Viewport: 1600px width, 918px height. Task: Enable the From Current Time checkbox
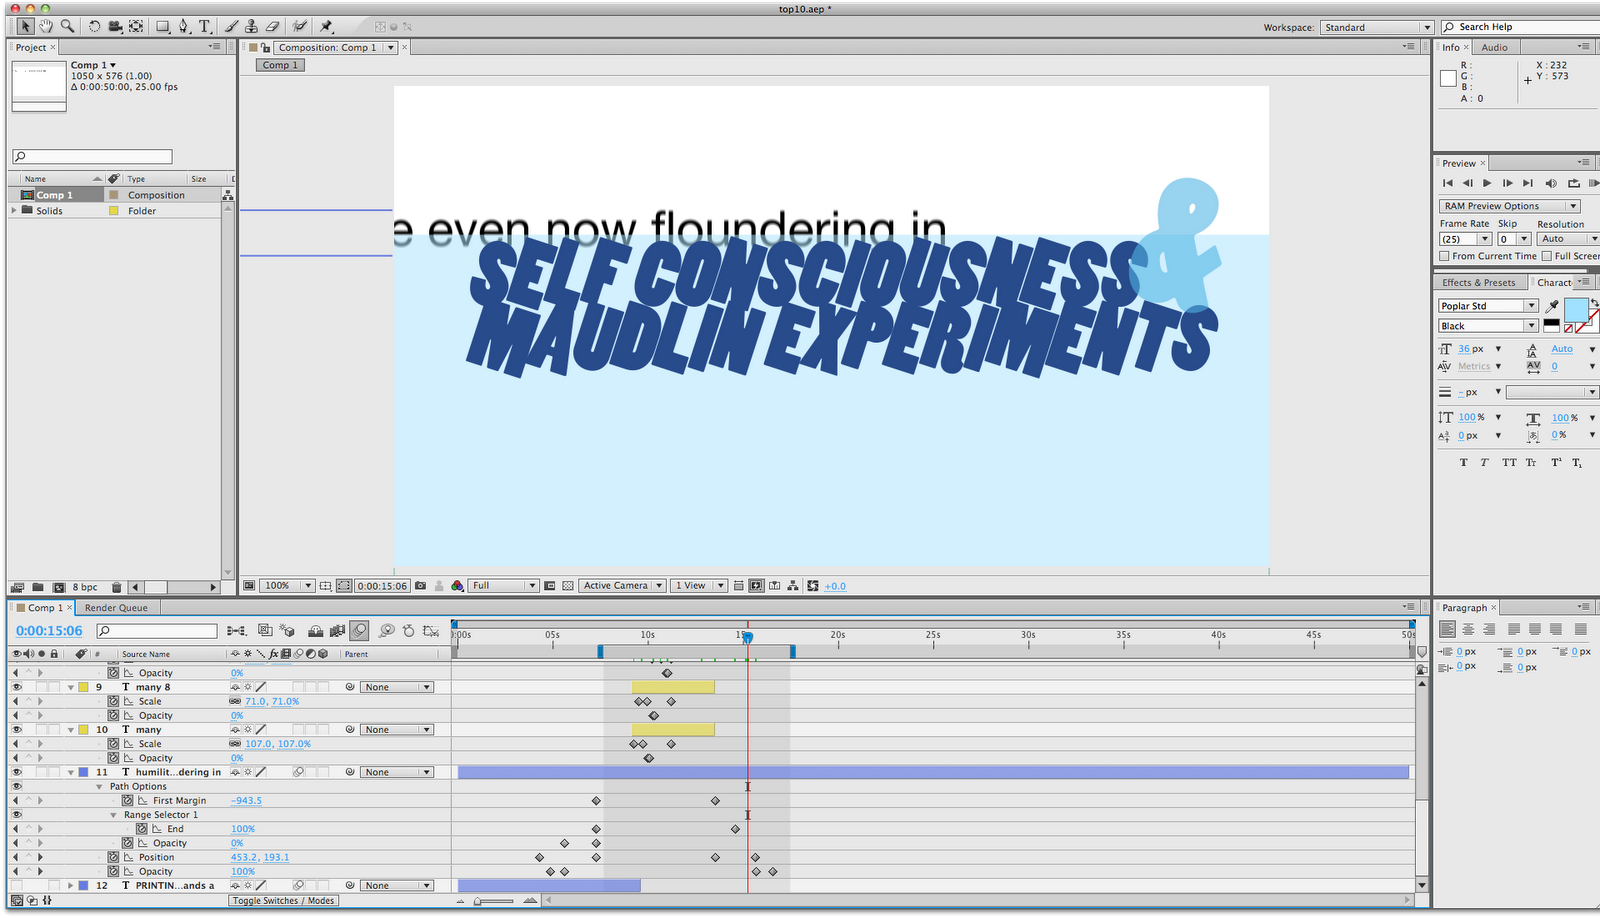click(x=1444, y=256)
